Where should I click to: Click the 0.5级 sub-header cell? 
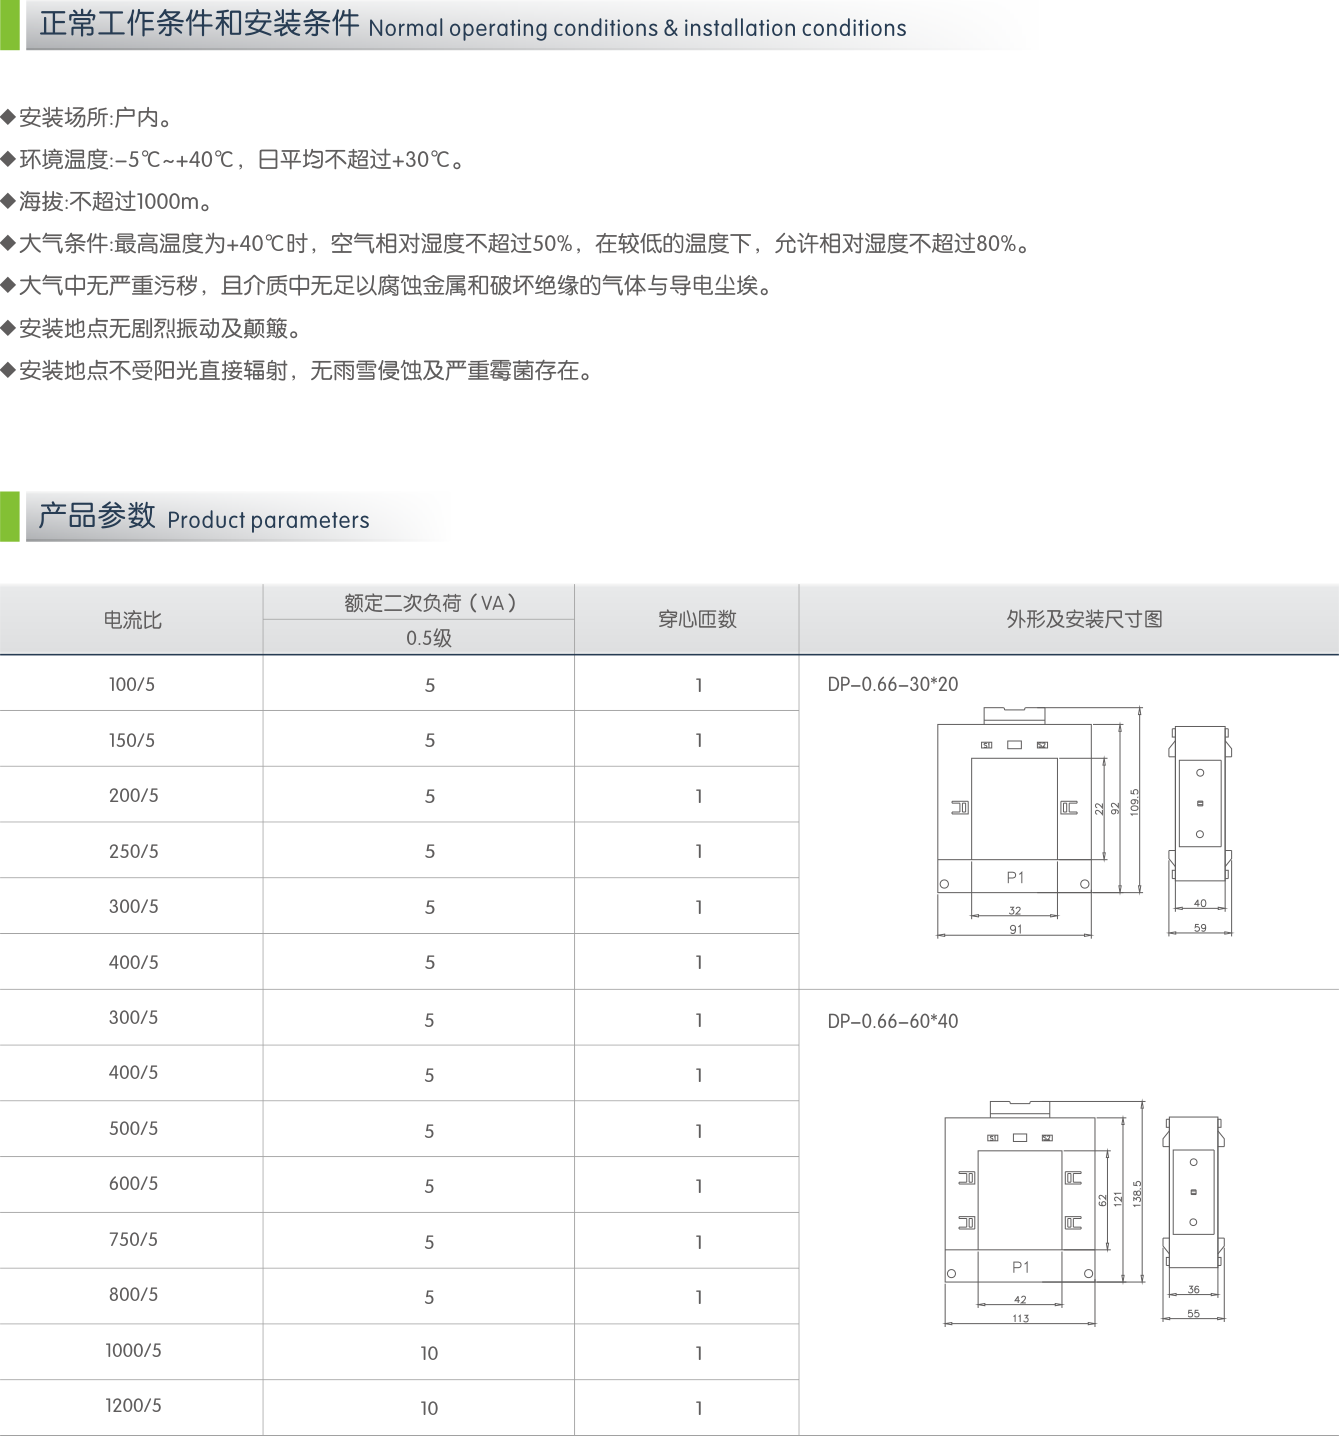coord(429,638)
